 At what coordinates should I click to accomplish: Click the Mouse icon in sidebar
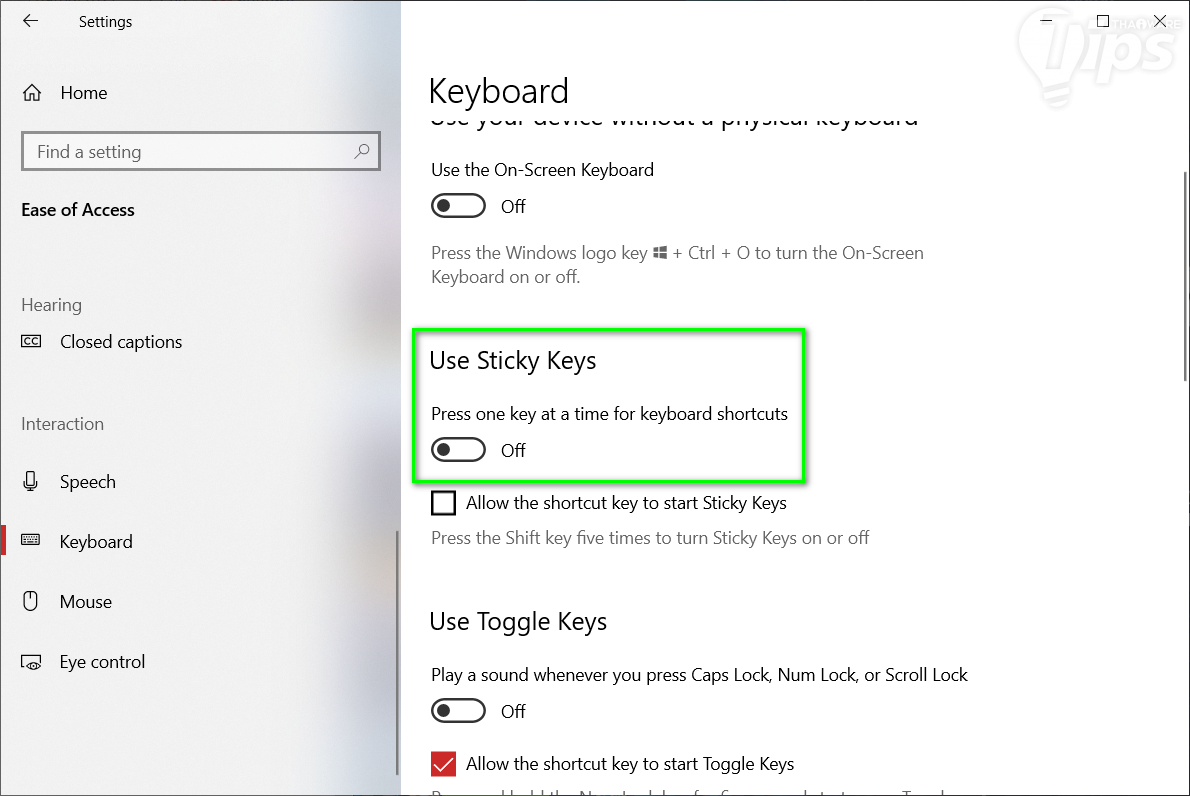(x=31, y=601)
